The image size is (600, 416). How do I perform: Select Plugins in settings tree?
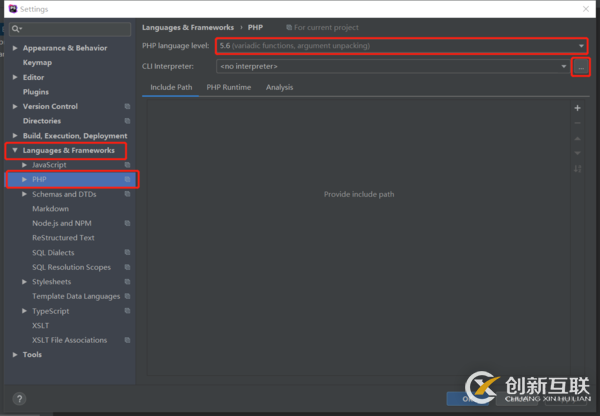pyautogui.click(x=36, y=92)
